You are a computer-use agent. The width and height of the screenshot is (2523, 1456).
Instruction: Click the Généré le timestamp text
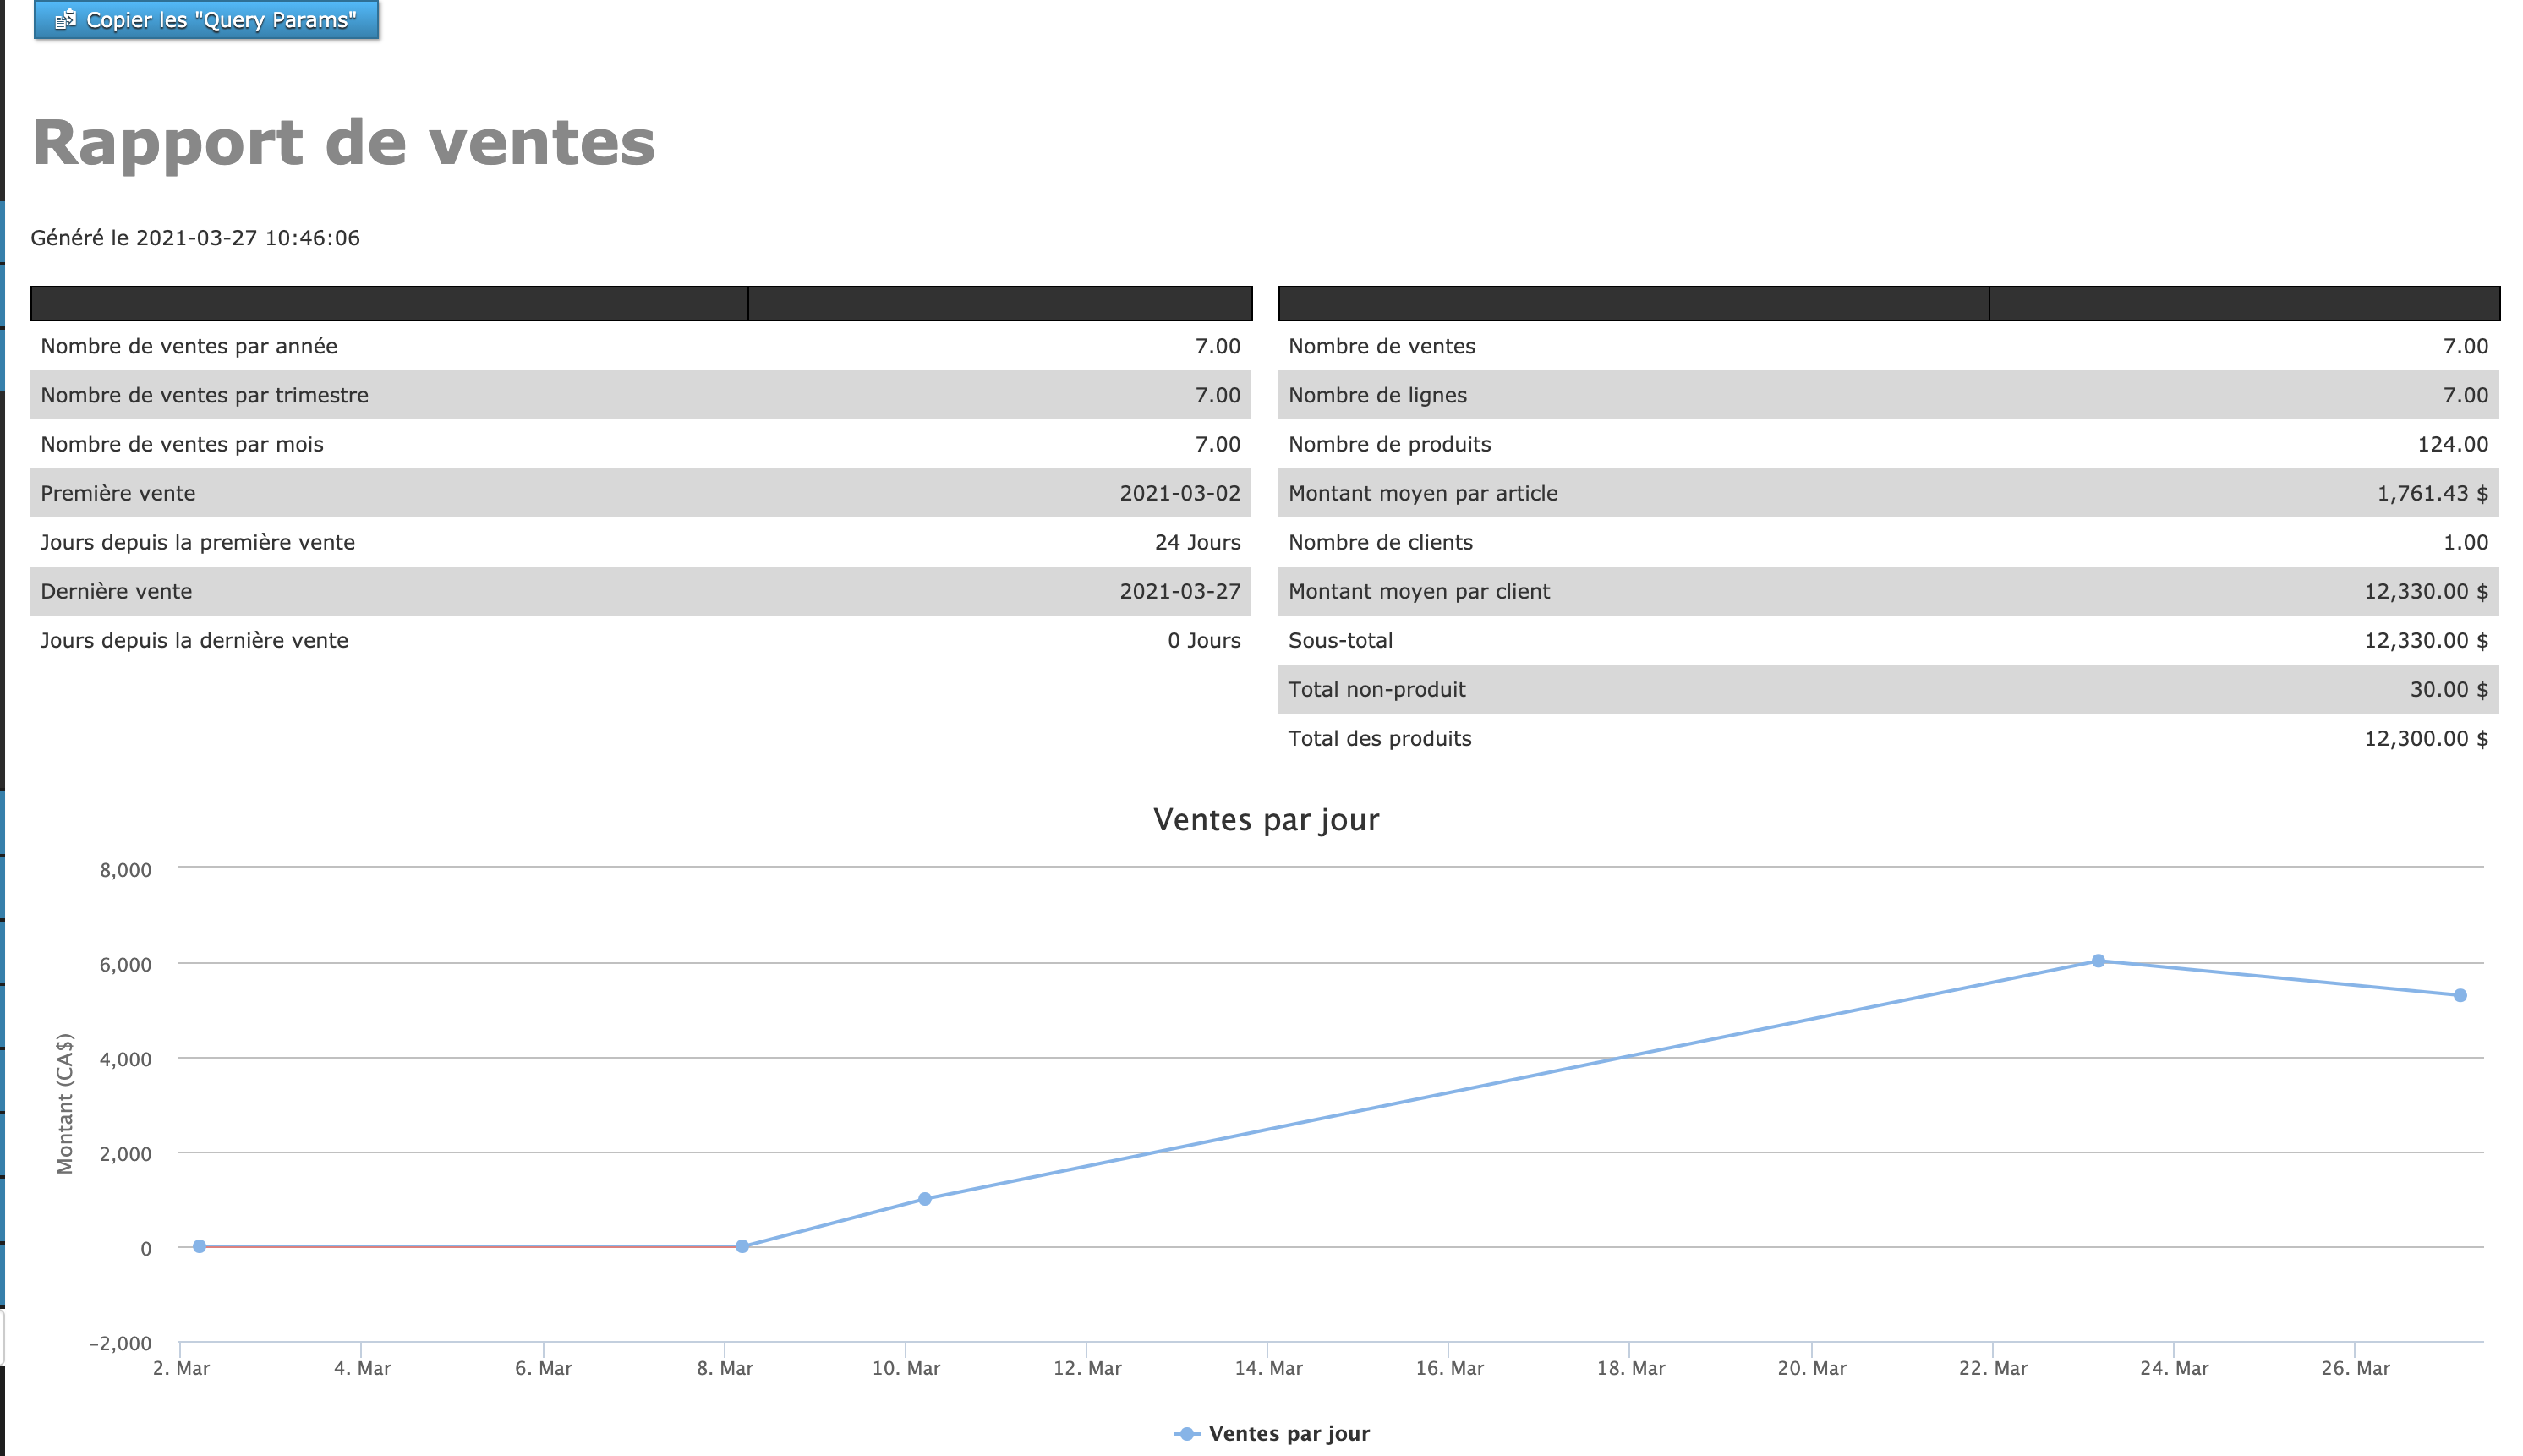click(x=195, y=238)
